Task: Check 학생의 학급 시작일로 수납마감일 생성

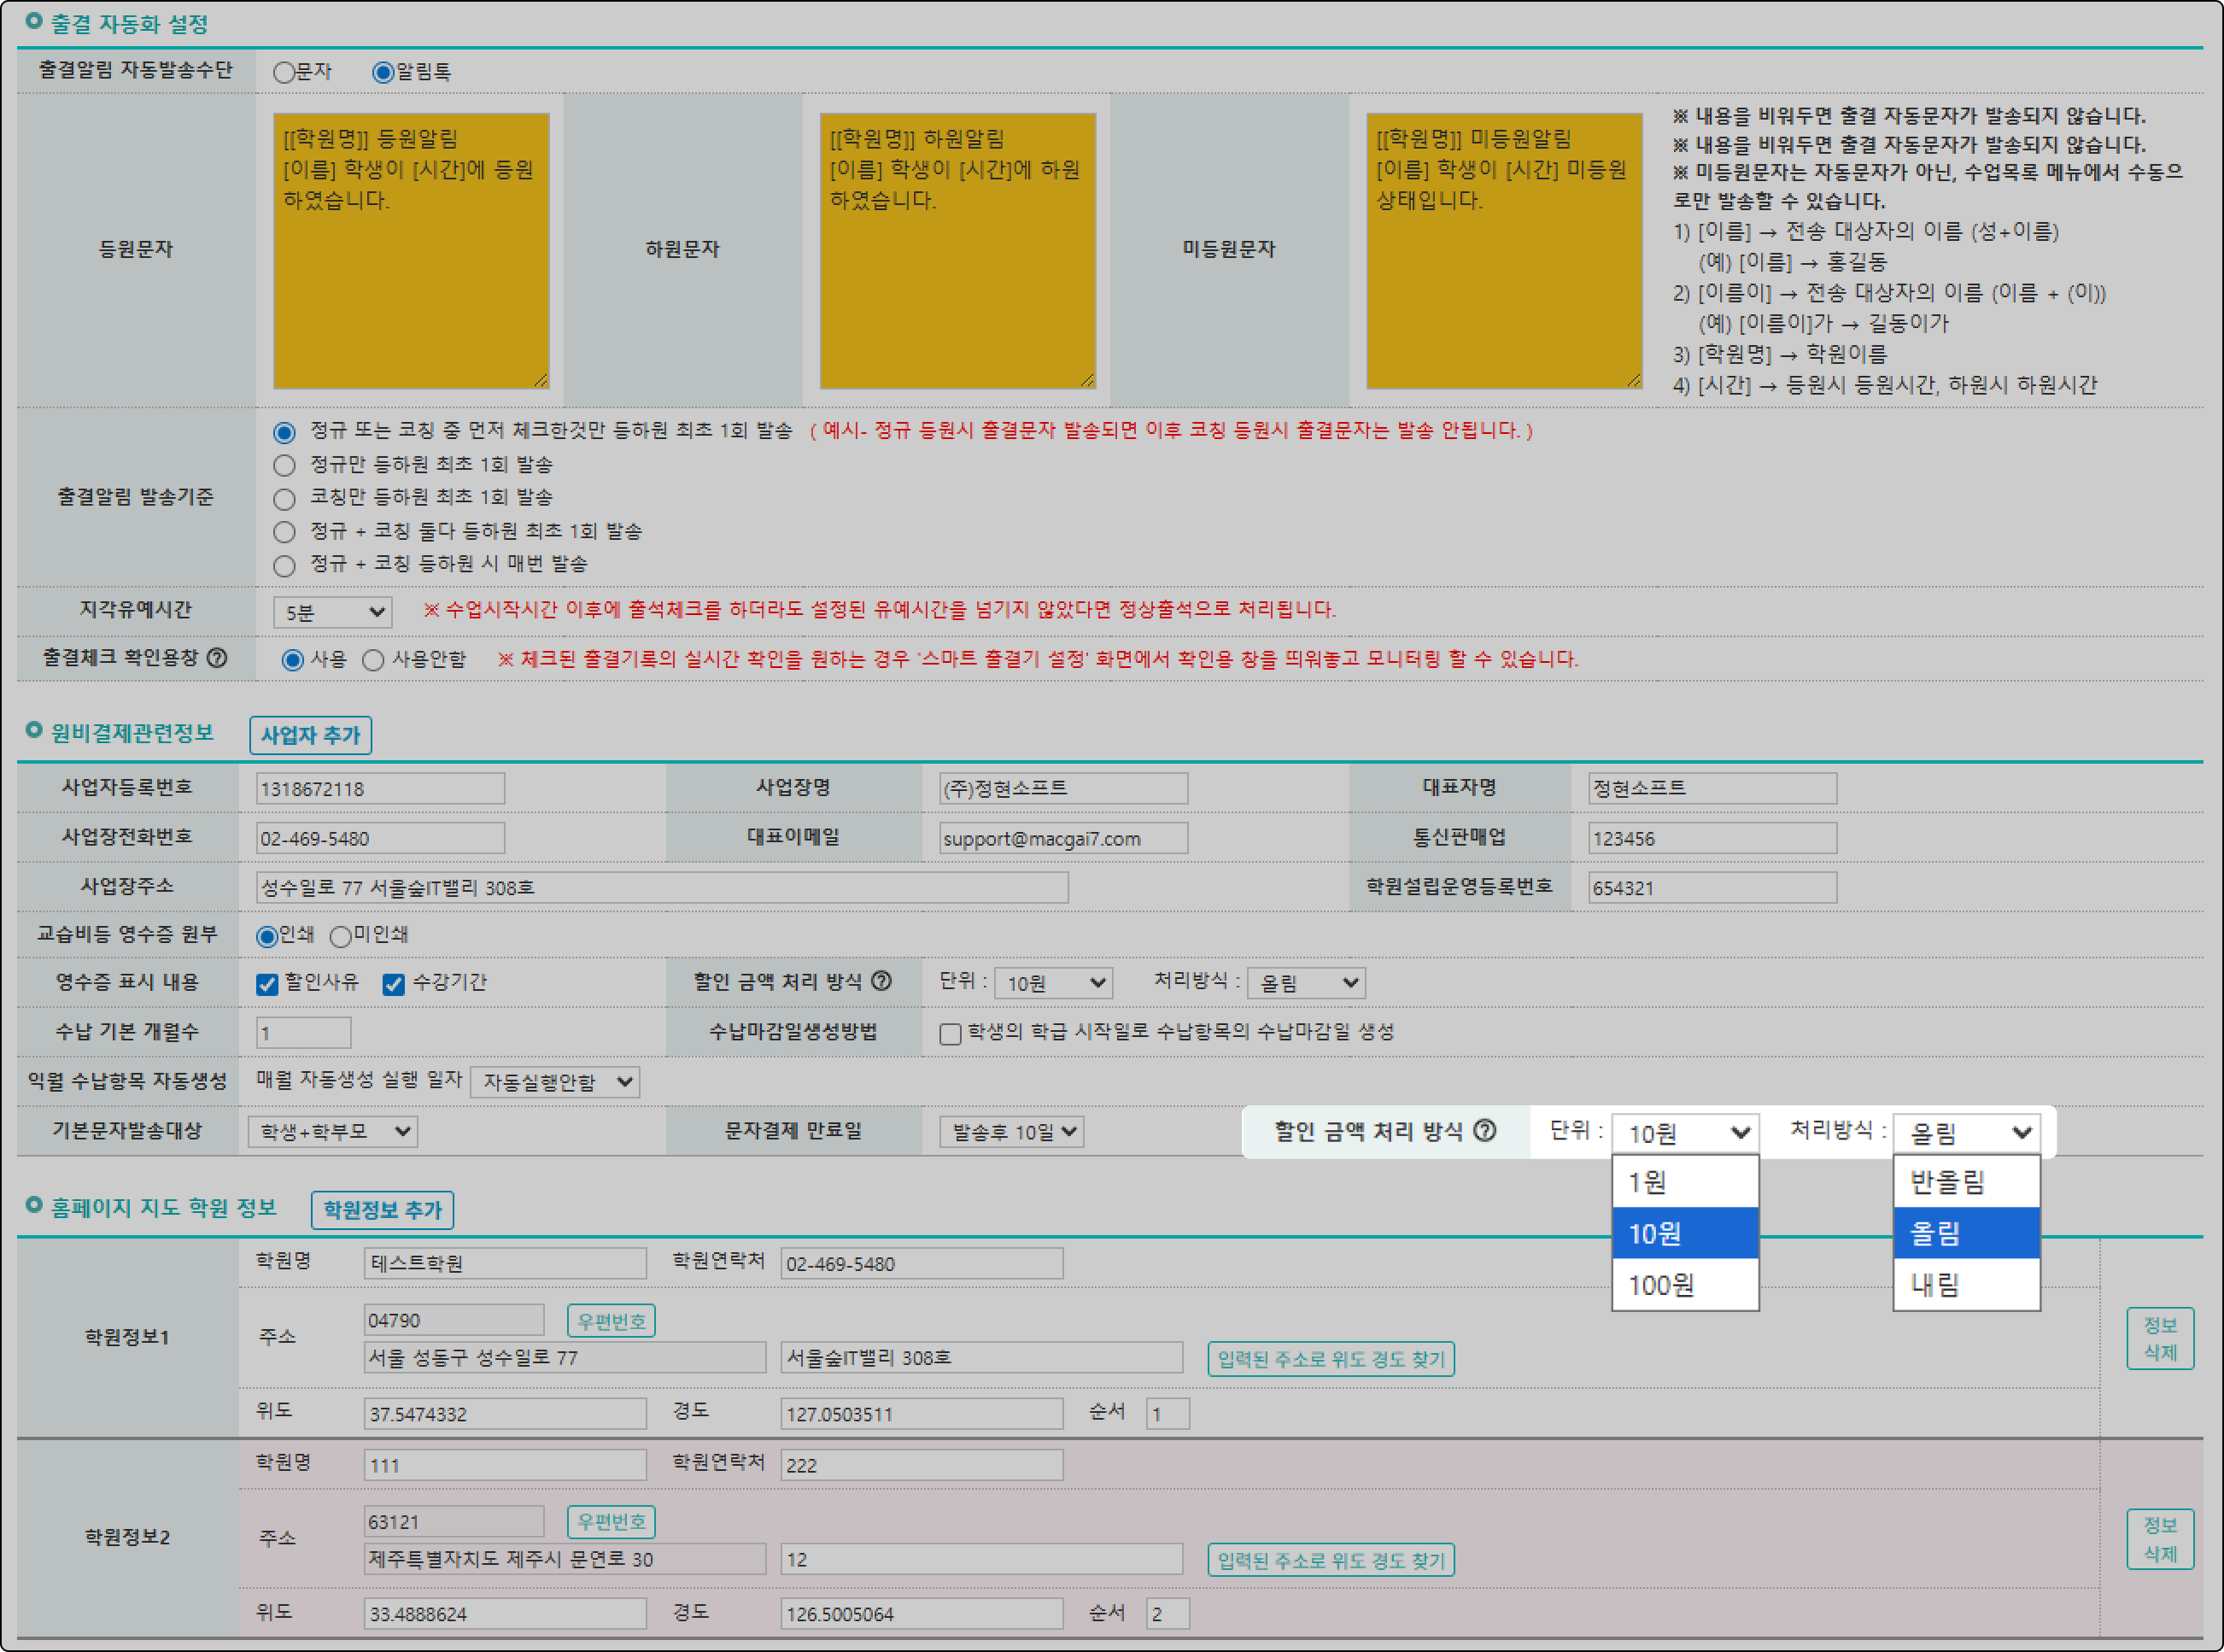Action: [950, 1033]
